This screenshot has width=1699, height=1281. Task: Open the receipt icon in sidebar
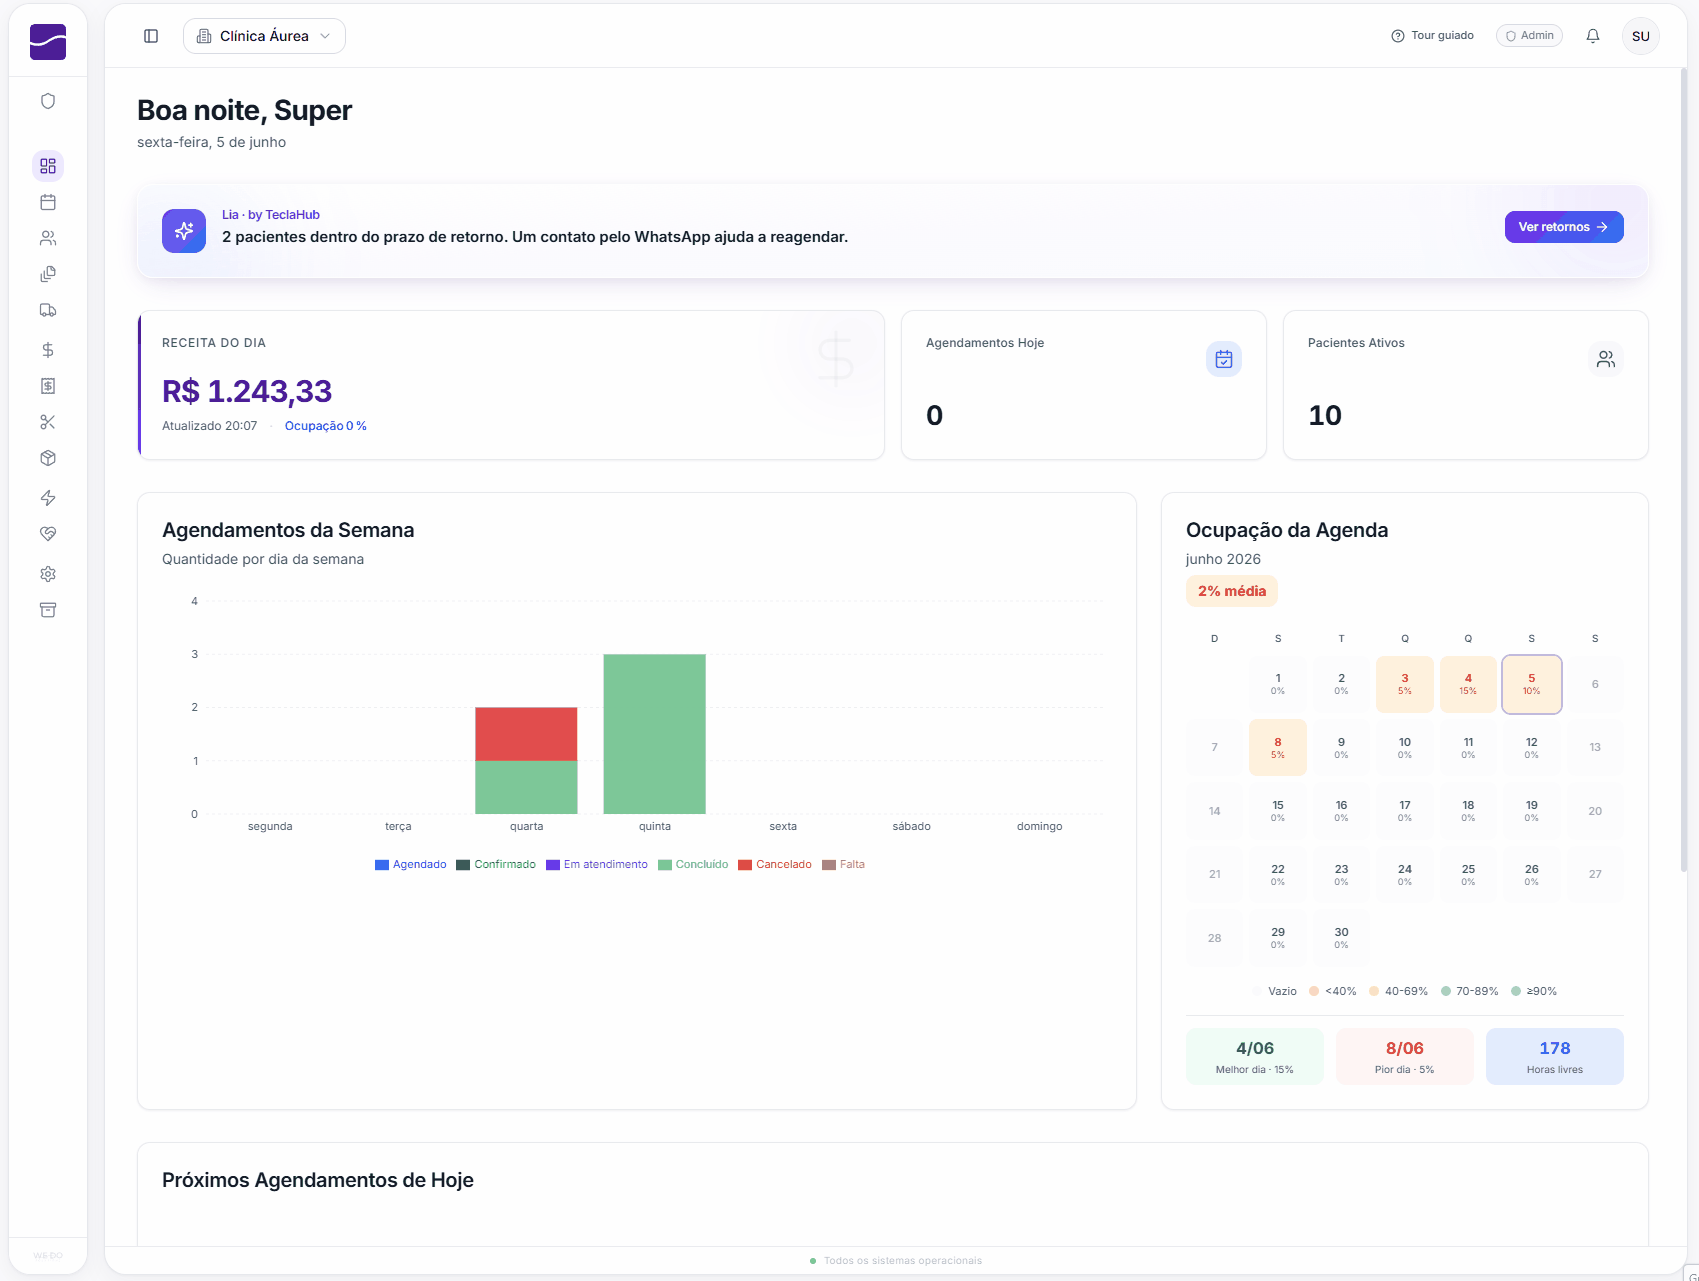tap(48, 386)
